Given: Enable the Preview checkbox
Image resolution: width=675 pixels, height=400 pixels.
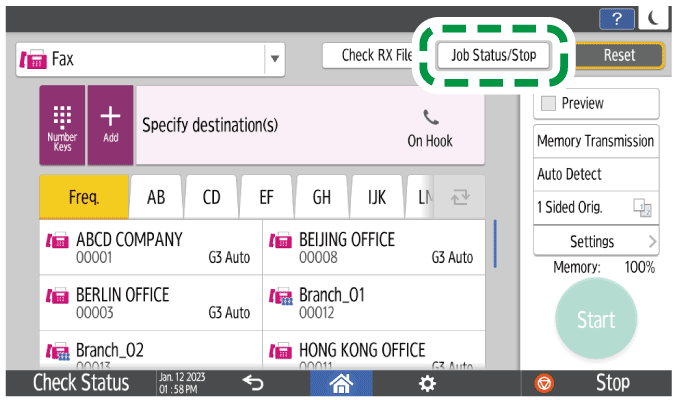Looking at the screenshot, I should point(549,103).
